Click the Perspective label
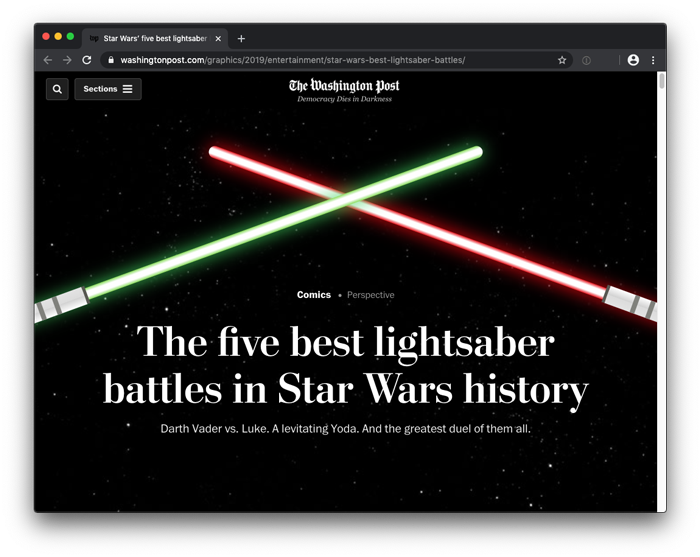Viewport: 700px width, 557px height. 371,295
